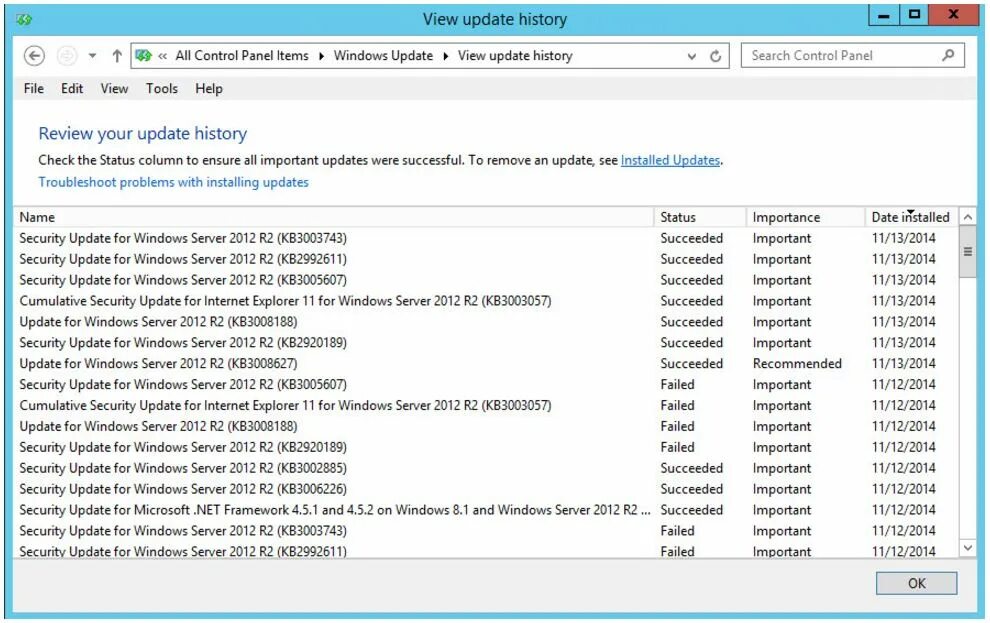The width and height of the screenshot is (990, 623).
Task: Expand arrow after Windows Update breadcrumb
Action: click(x=446, y=56)
